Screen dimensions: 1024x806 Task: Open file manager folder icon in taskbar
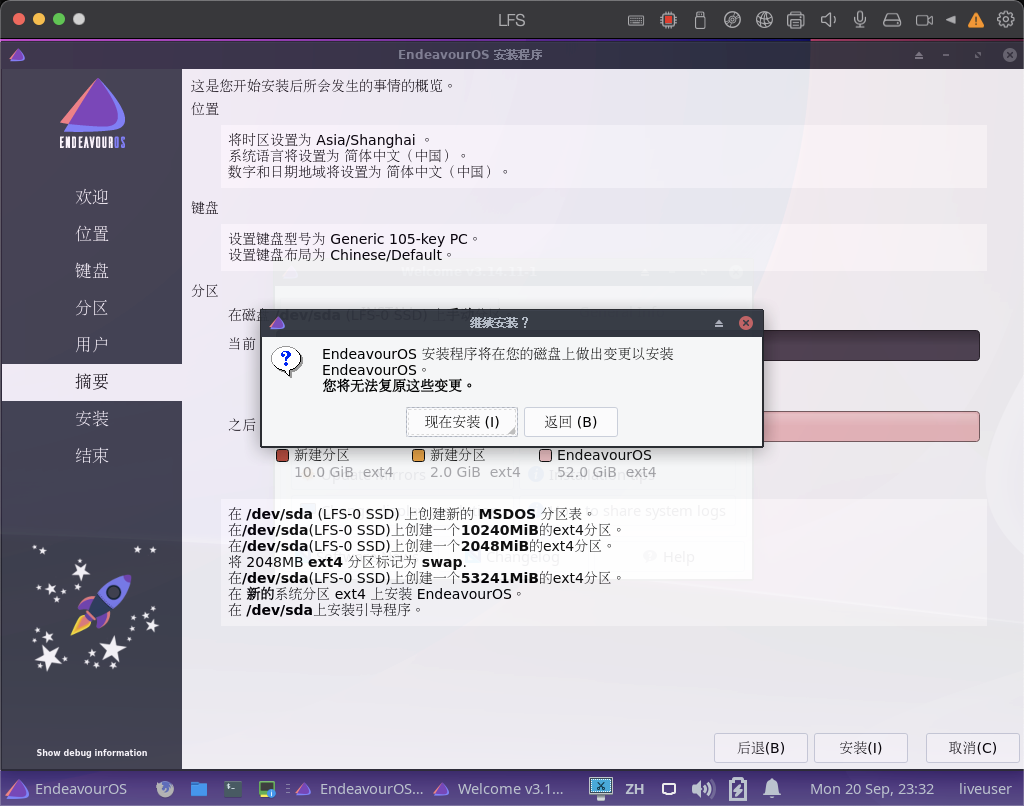[x=199, y=789]
